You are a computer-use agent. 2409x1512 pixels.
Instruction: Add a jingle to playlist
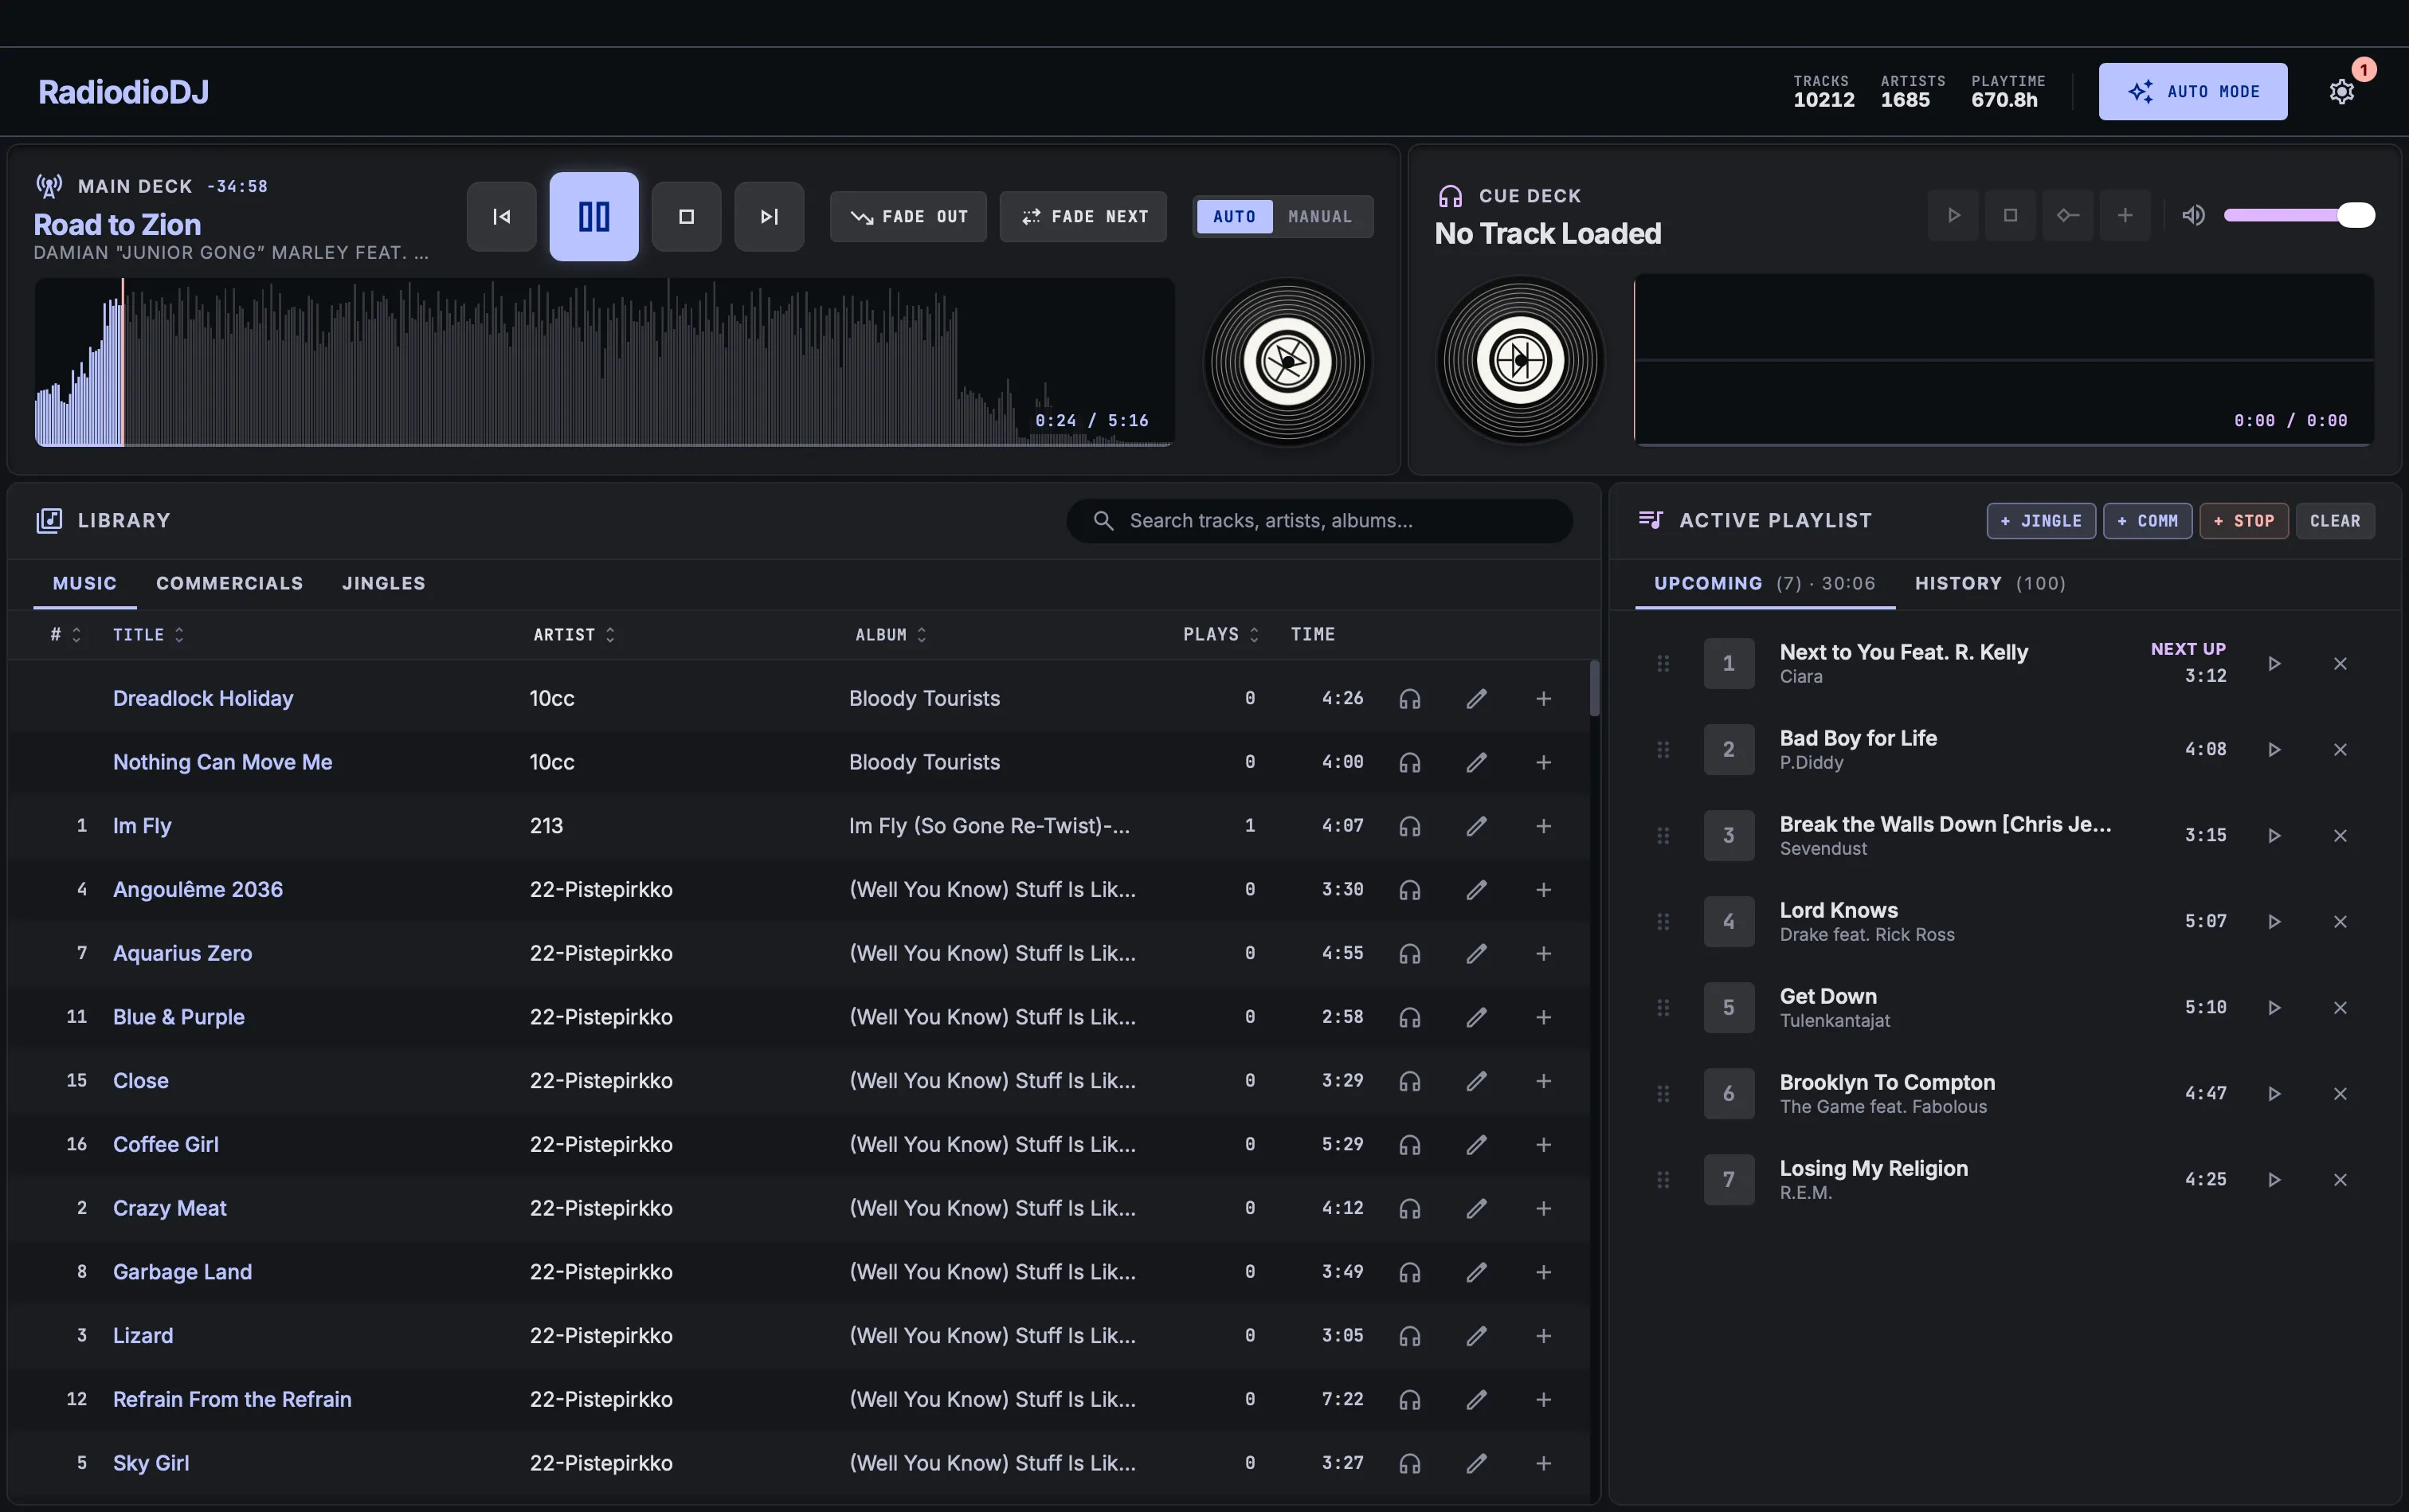(x=2041, y=521)
